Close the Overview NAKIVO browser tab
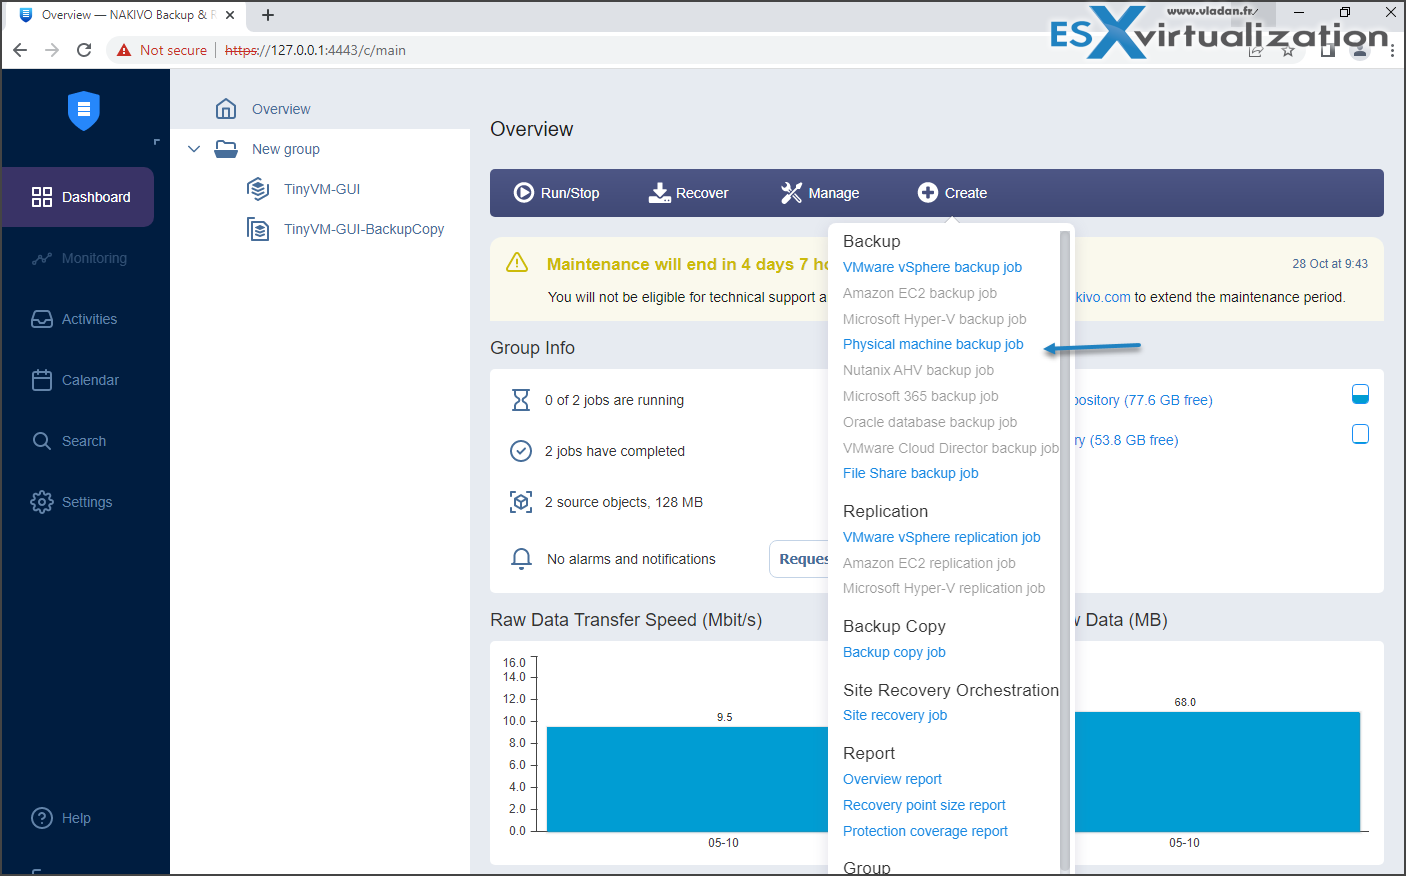 pyautogui.click(x=230, y=15)
